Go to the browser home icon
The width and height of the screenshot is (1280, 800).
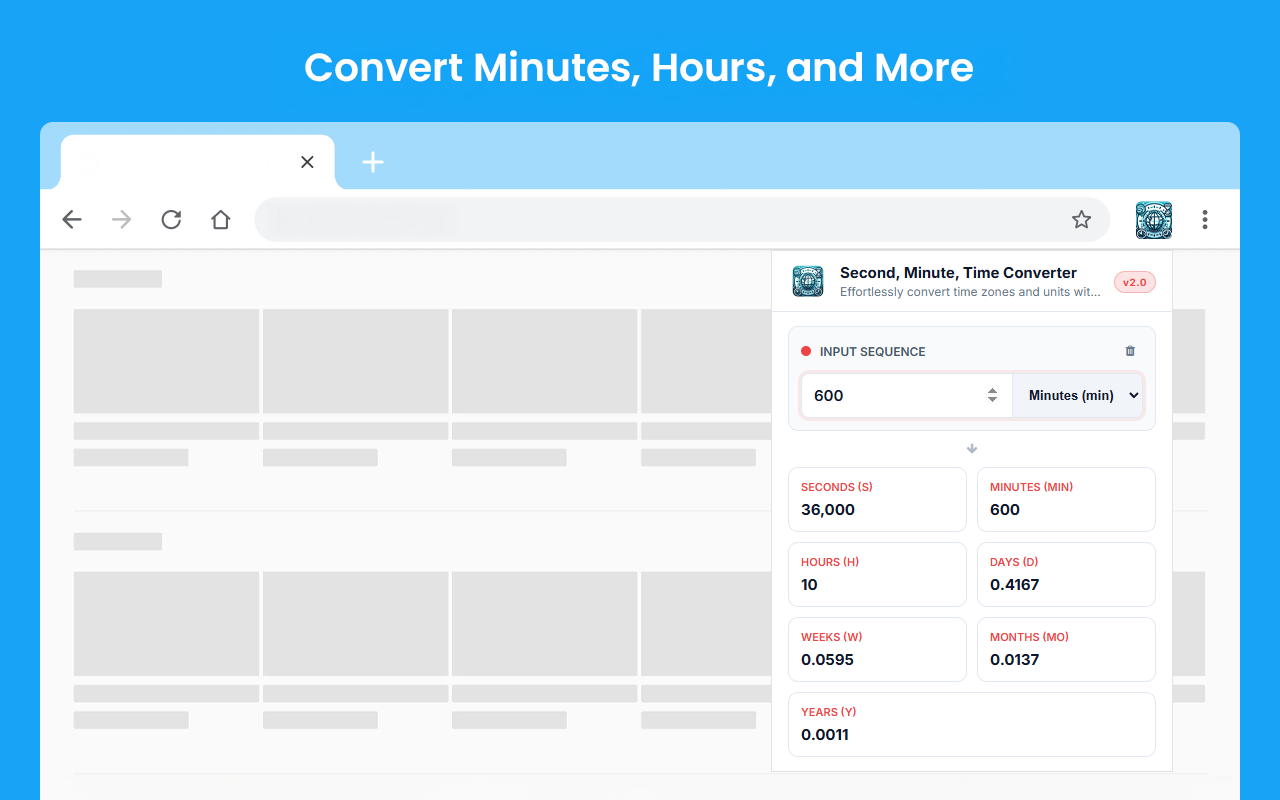pos(221,220)
